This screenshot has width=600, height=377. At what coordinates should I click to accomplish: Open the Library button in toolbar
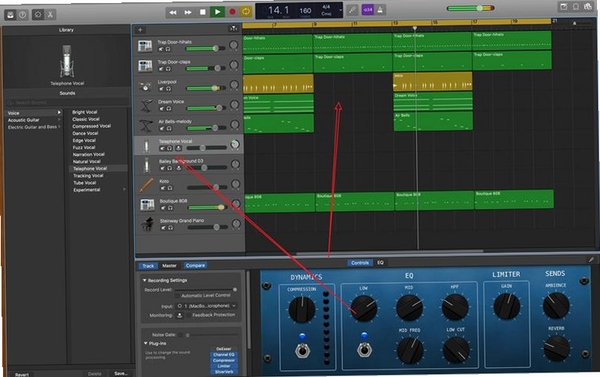coord(10,15)
